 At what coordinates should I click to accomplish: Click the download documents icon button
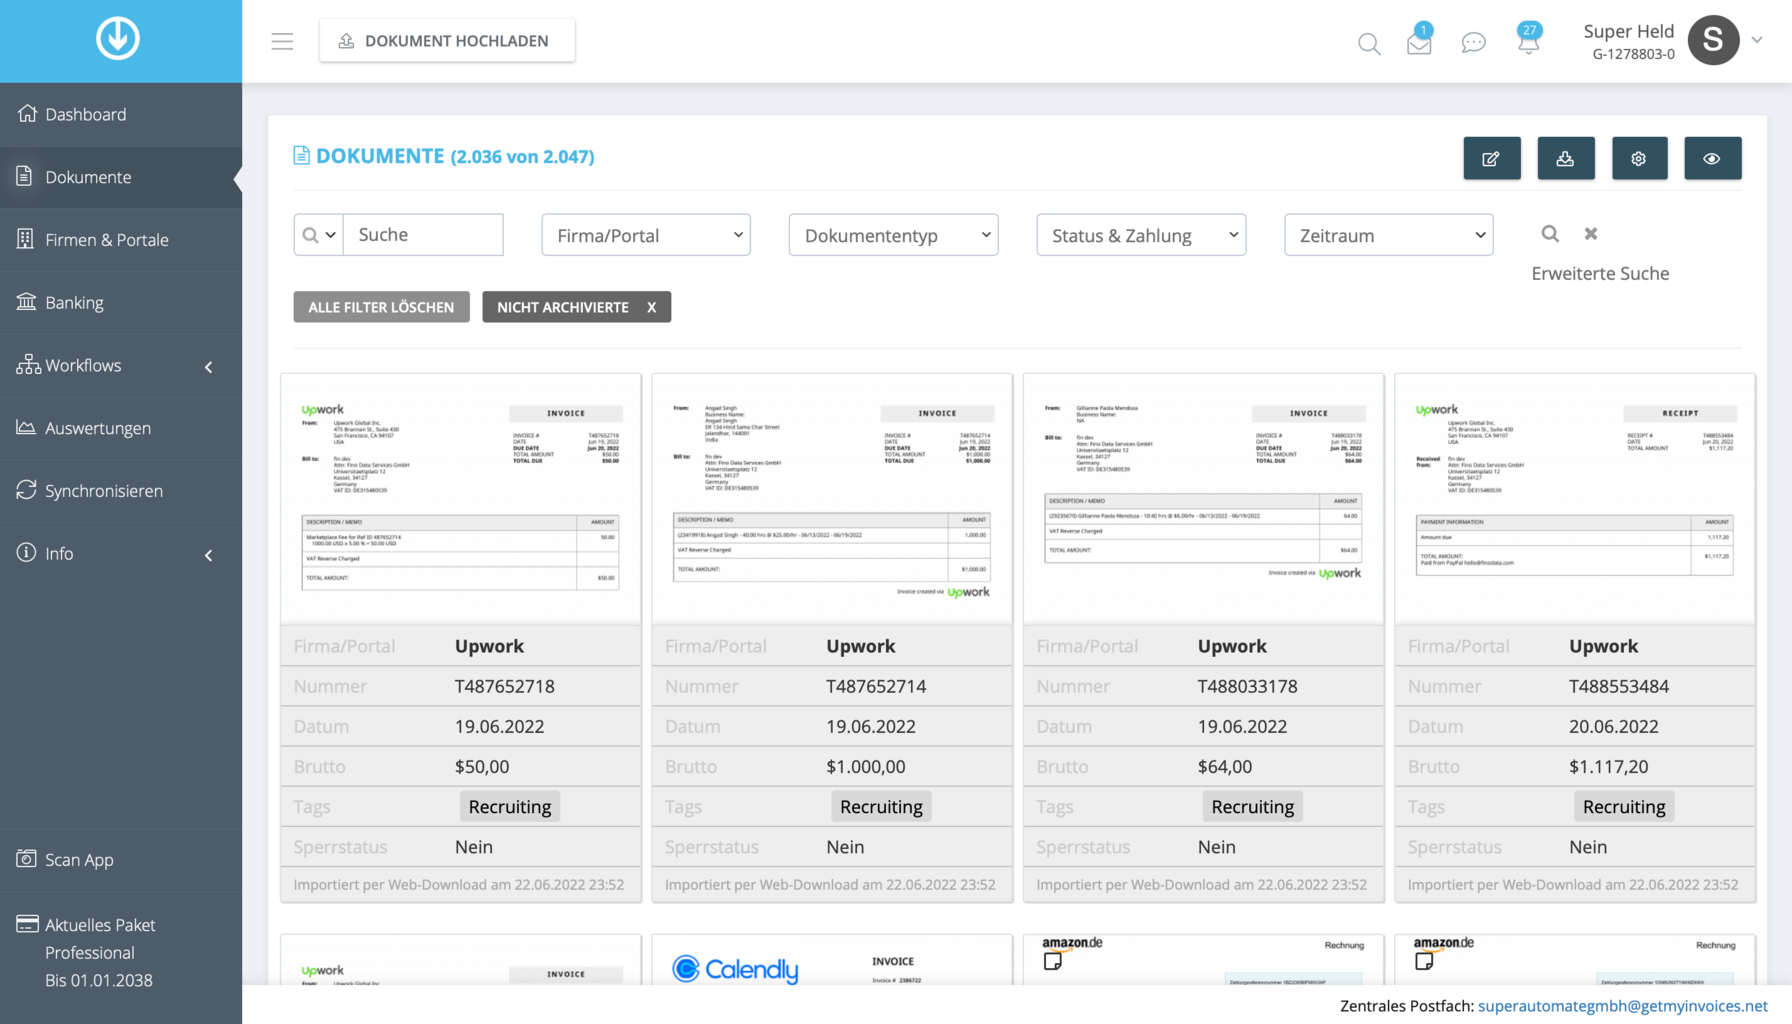pos(1565,159)
